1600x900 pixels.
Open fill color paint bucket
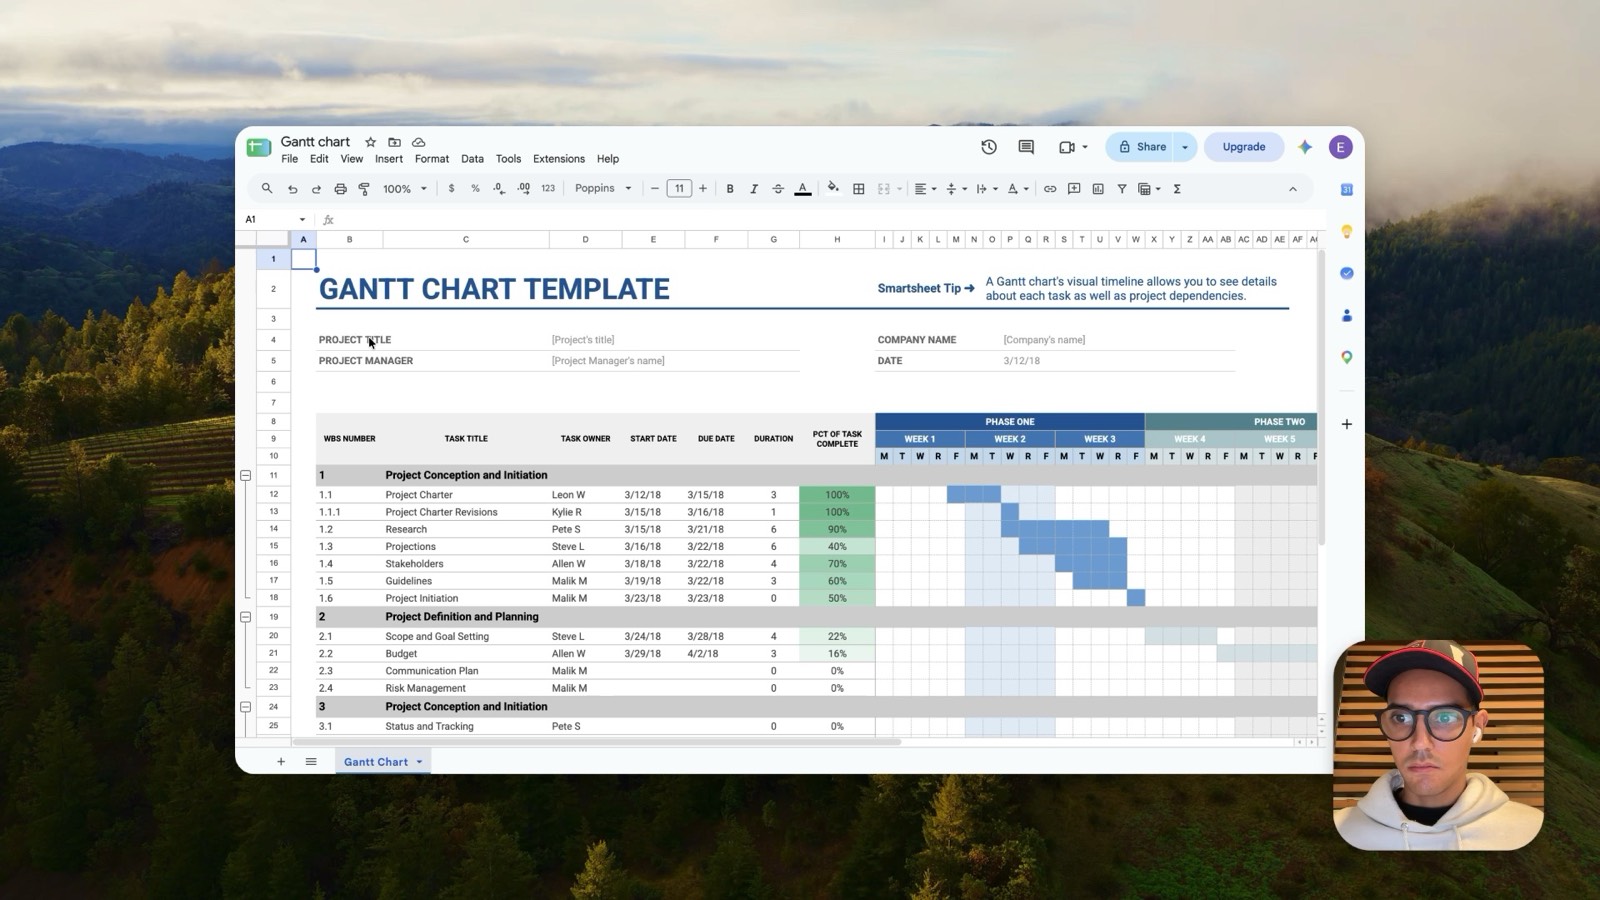833,188
